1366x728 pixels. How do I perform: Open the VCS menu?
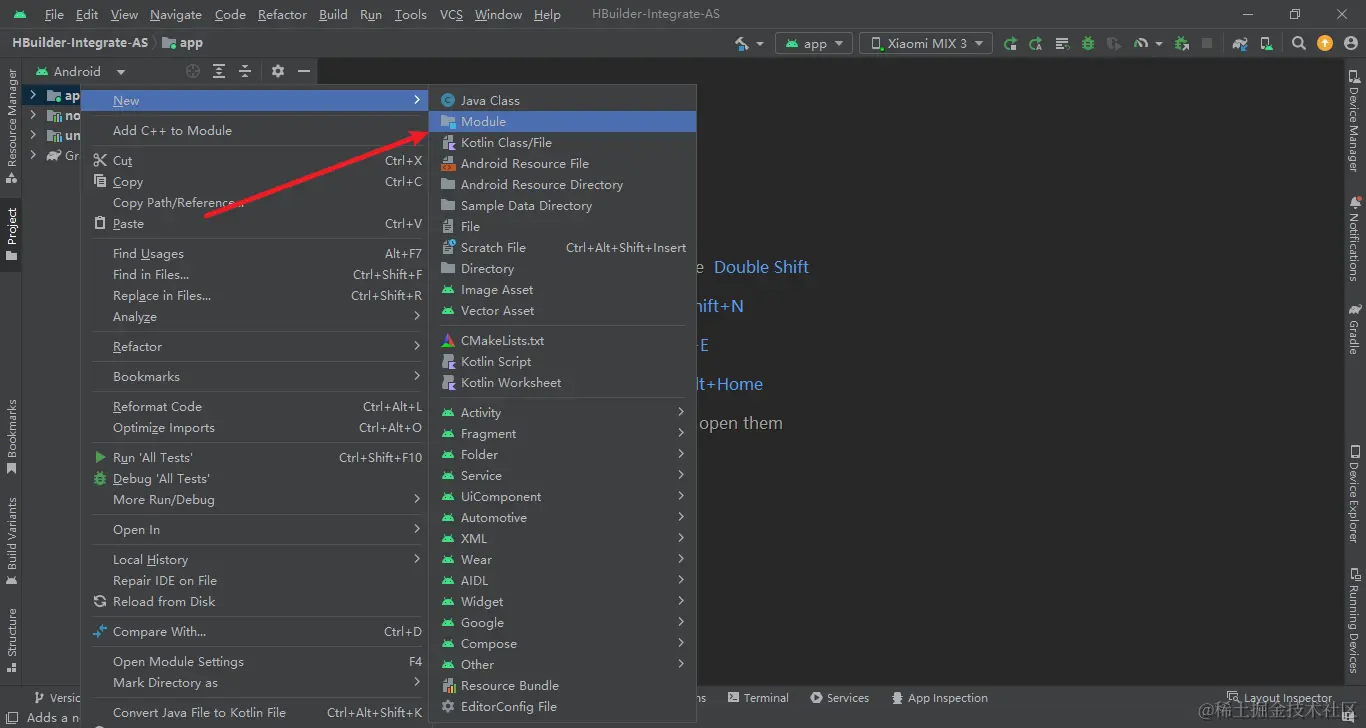[x=451, y=14]
